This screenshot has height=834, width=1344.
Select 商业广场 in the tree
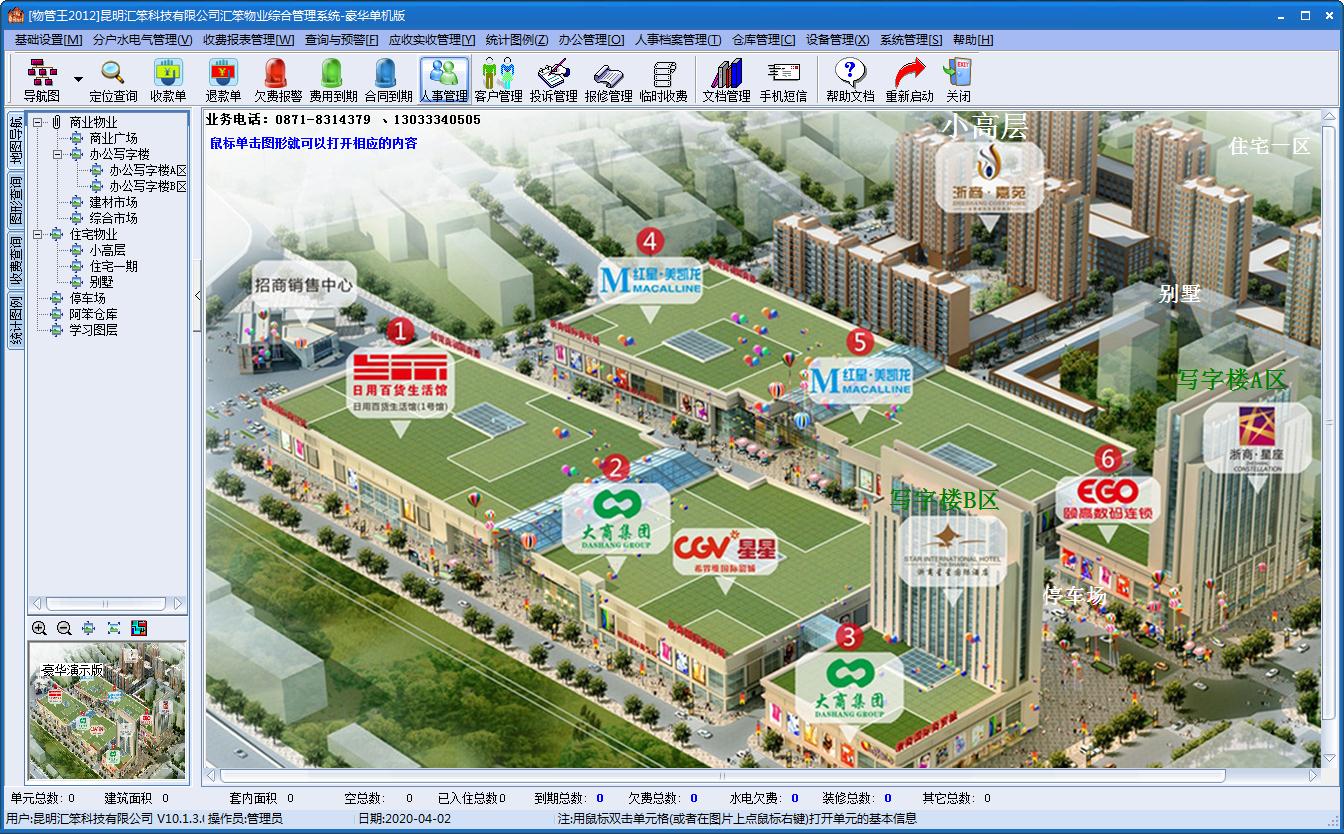[x=113, y=138]
